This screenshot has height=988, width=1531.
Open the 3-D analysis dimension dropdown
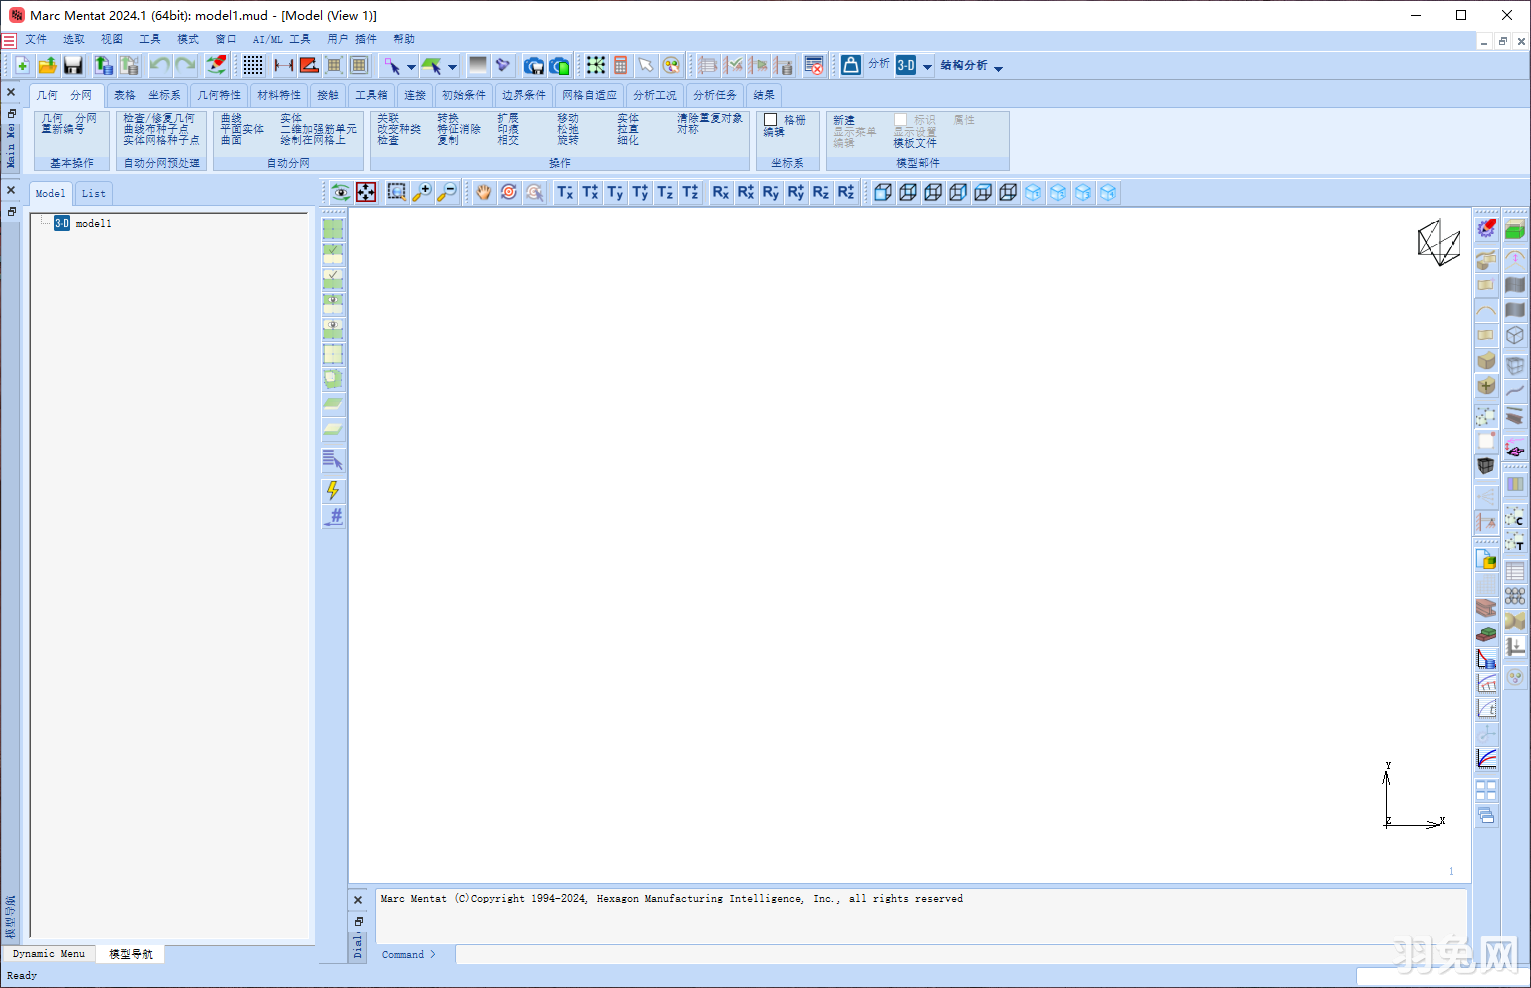(927, 67)
